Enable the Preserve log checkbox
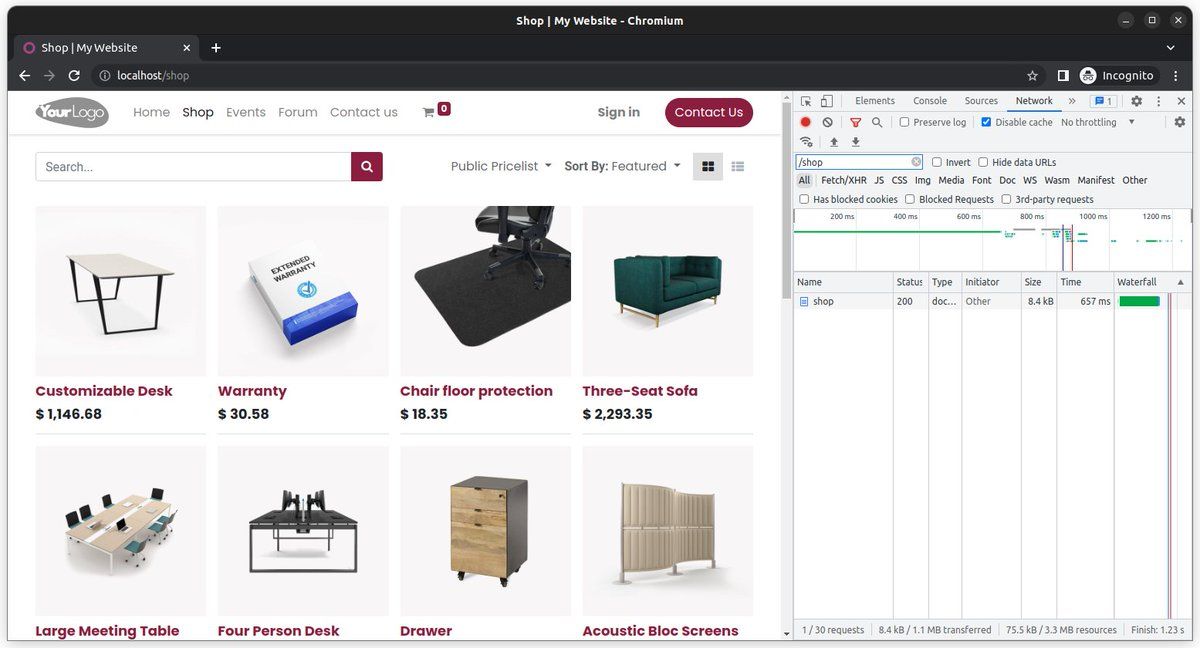1200x648 pixels. click(905, 122)
